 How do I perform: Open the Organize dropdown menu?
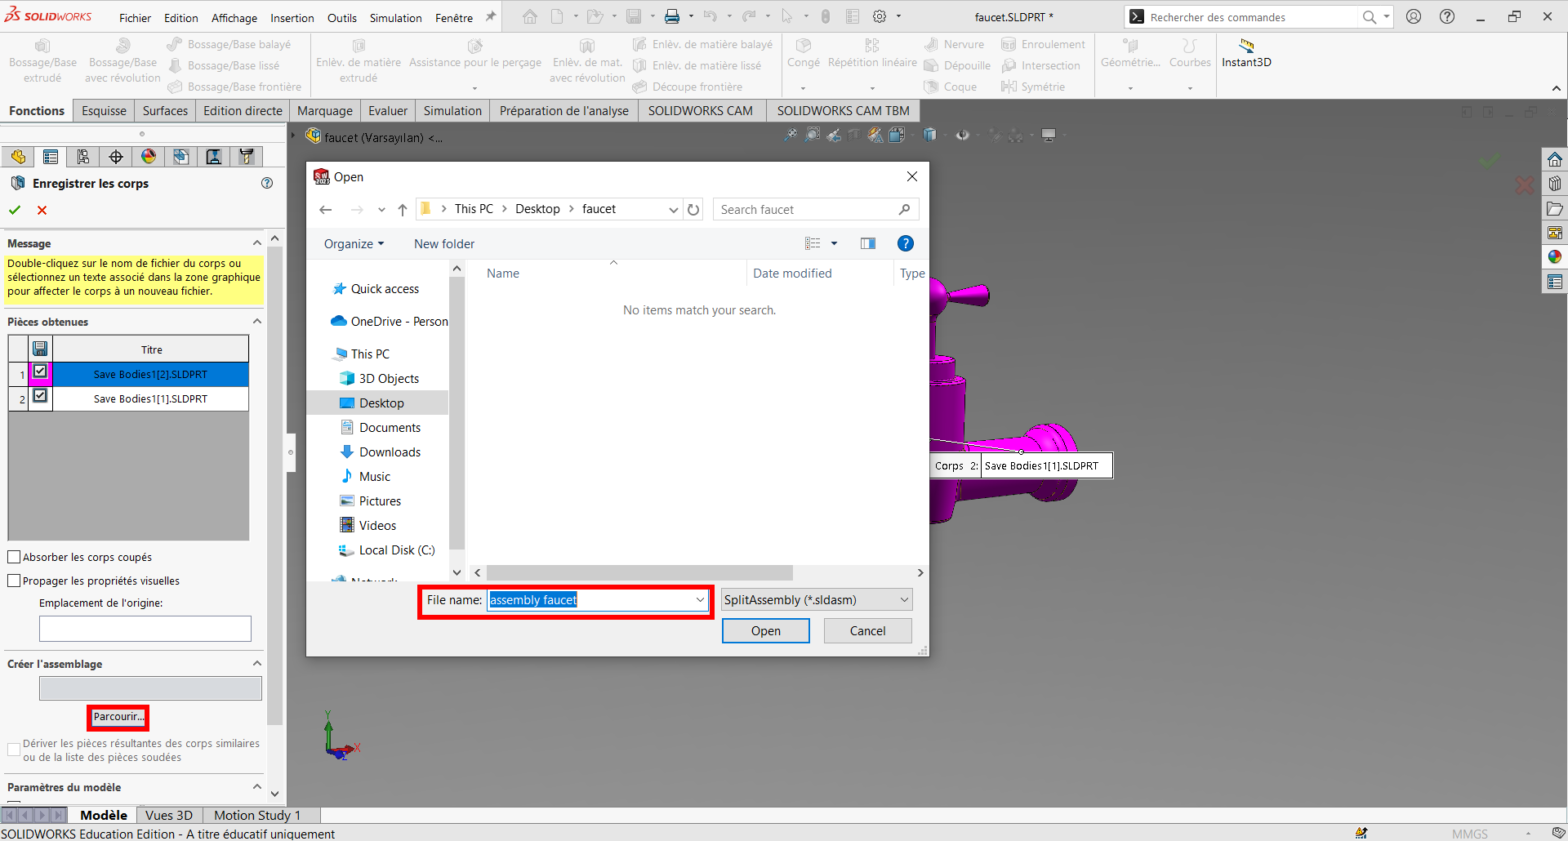354,244
